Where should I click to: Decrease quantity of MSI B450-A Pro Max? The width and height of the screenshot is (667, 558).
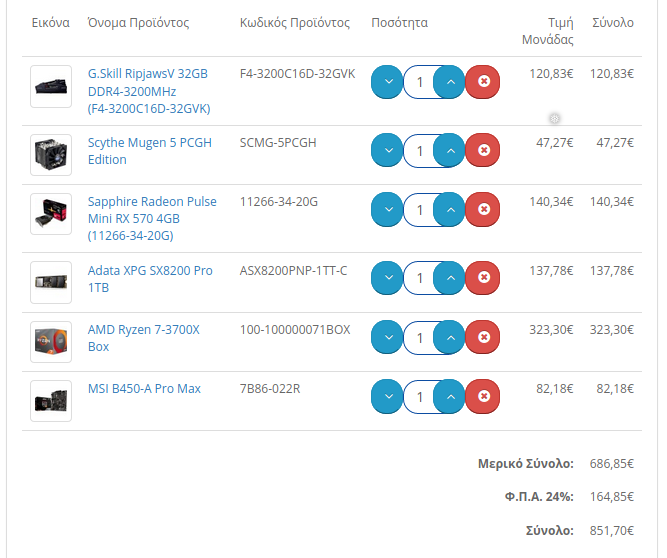tap(387, 396)
